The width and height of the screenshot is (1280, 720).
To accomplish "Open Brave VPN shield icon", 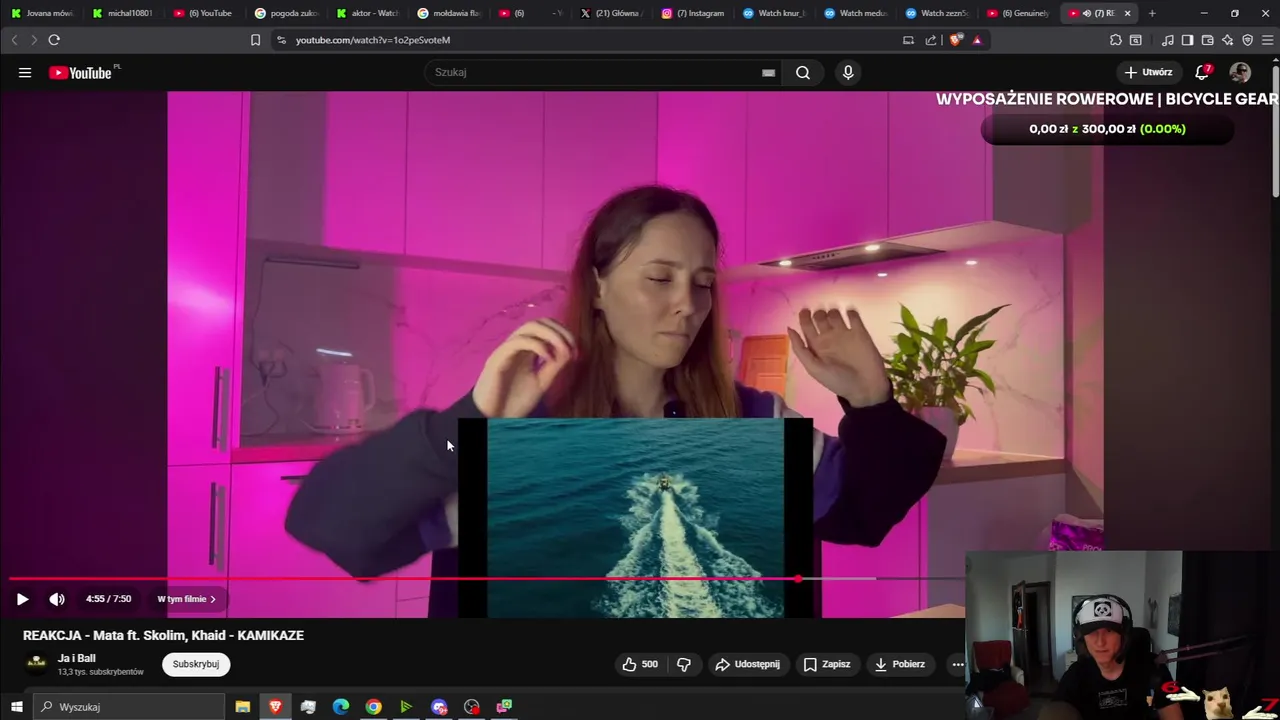I will [x=1247, y=40].
